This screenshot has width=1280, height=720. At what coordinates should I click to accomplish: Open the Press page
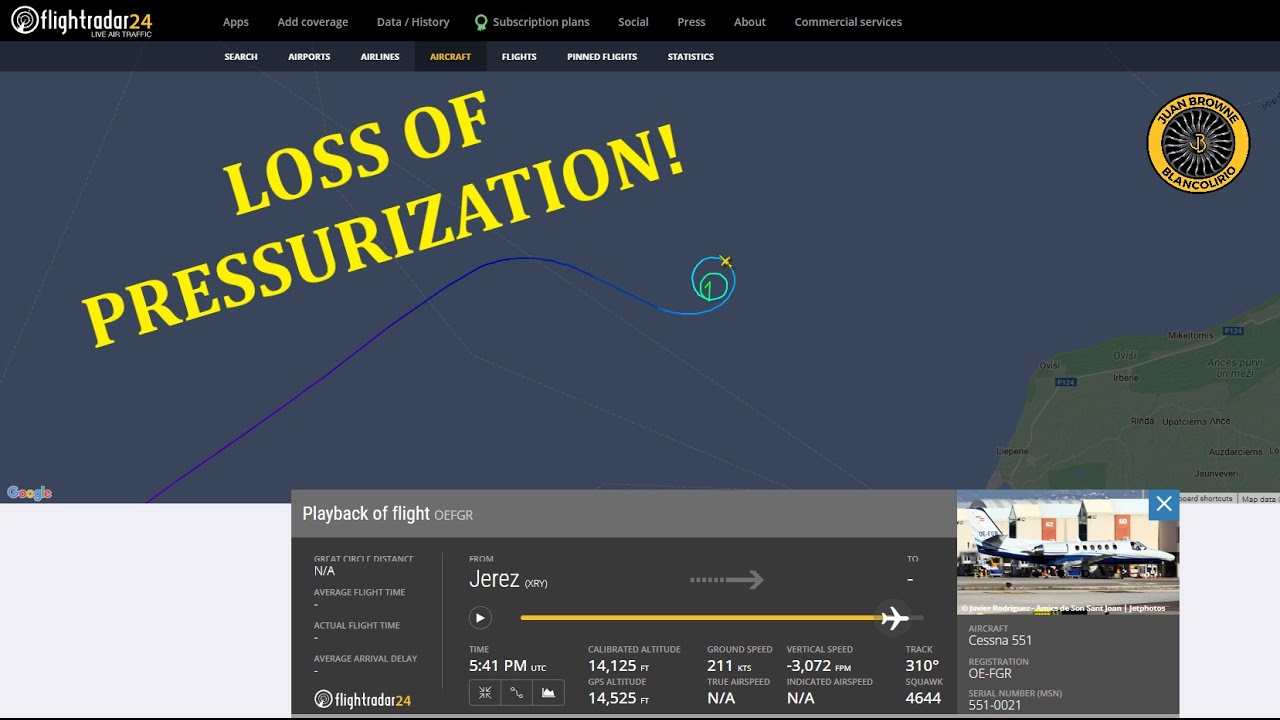691,22
